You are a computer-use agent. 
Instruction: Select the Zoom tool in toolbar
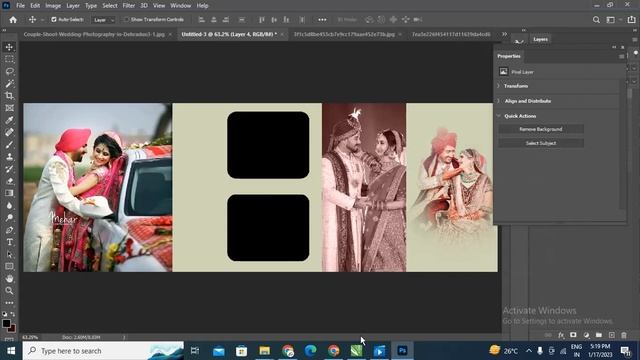[9, 291]
